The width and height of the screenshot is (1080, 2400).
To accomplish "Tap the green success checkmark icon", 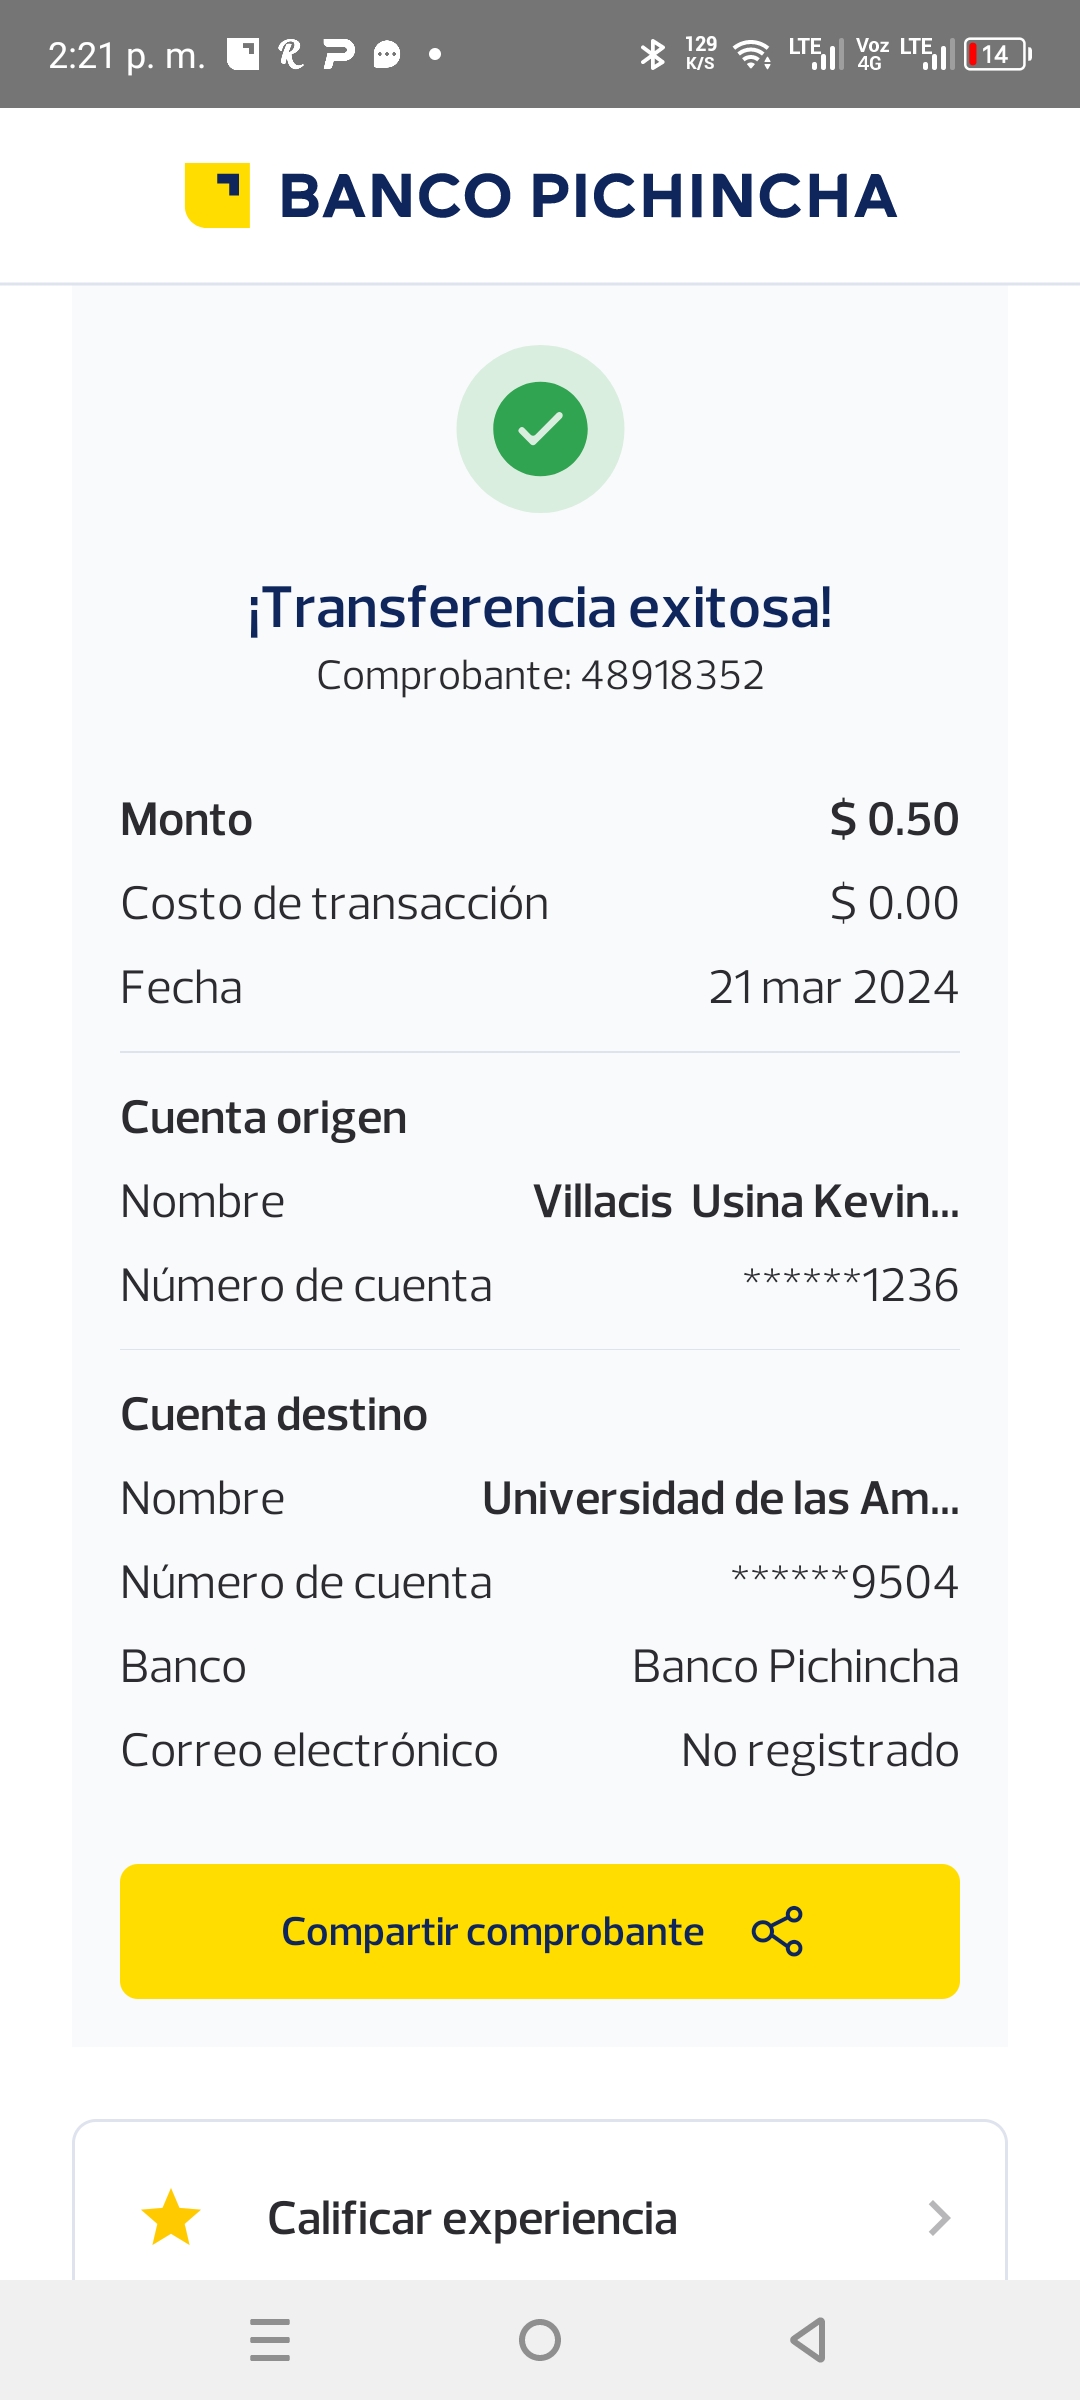I will [x=540, y=429].
